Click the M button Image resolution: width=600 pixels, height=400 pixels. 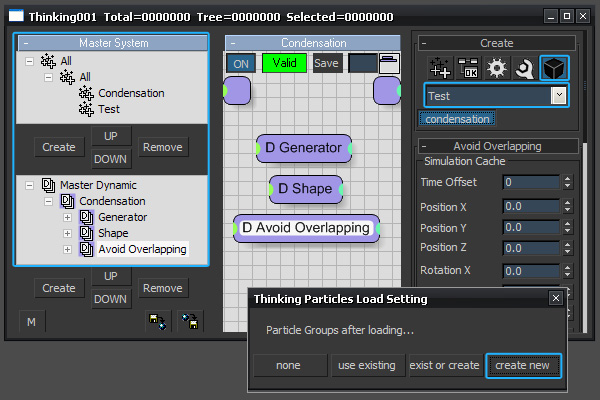click(x=32, y=322)
